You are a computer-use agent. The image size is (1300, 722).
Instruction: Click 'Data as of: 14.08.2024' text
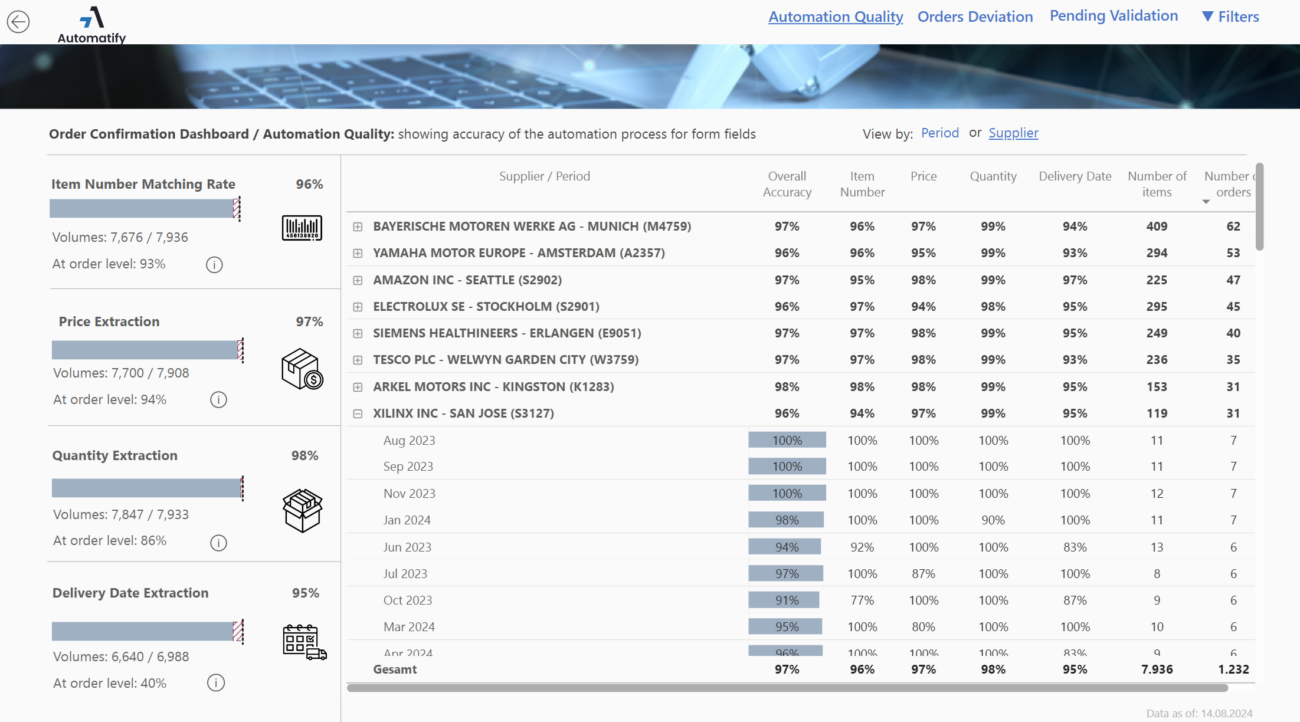click(1201, 713)
